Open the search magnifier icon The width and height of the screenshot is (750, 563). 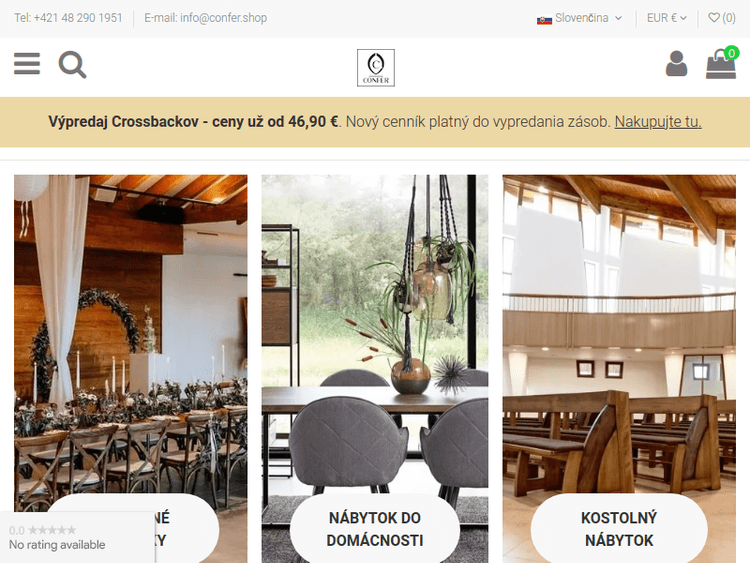[x=72, y=64]
